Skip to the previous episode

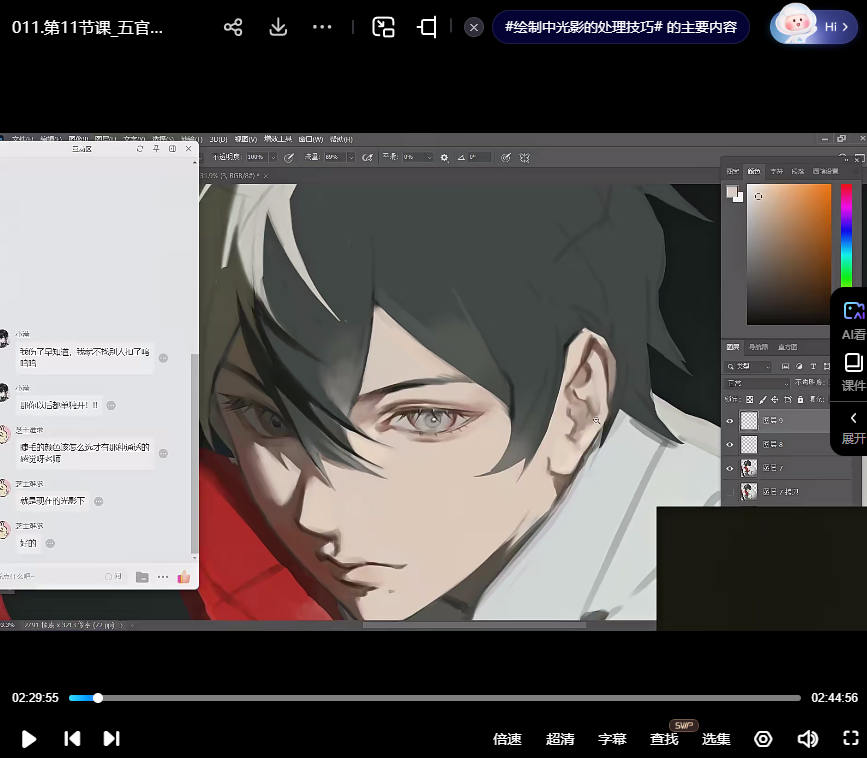tap(72, 739)
